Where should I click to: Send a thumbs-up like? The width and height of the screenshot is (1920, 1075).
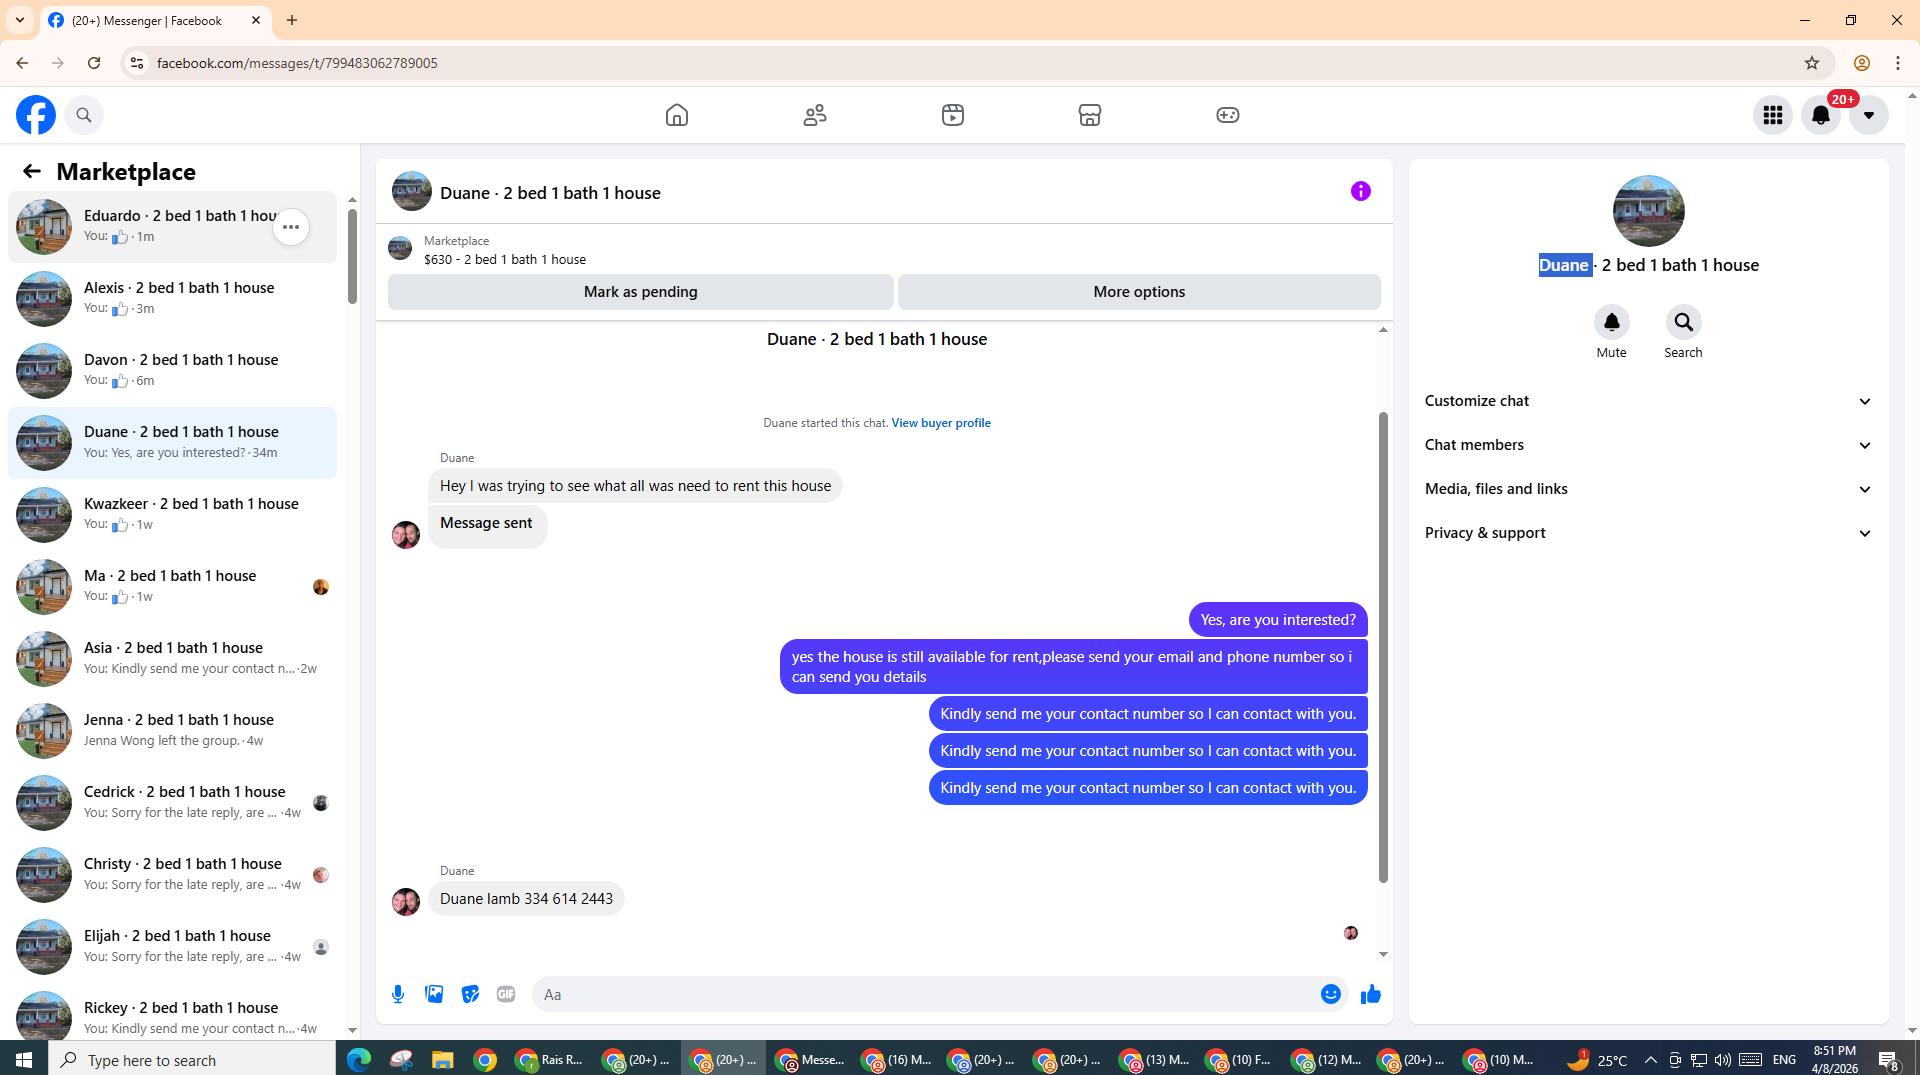(1370, 994)
